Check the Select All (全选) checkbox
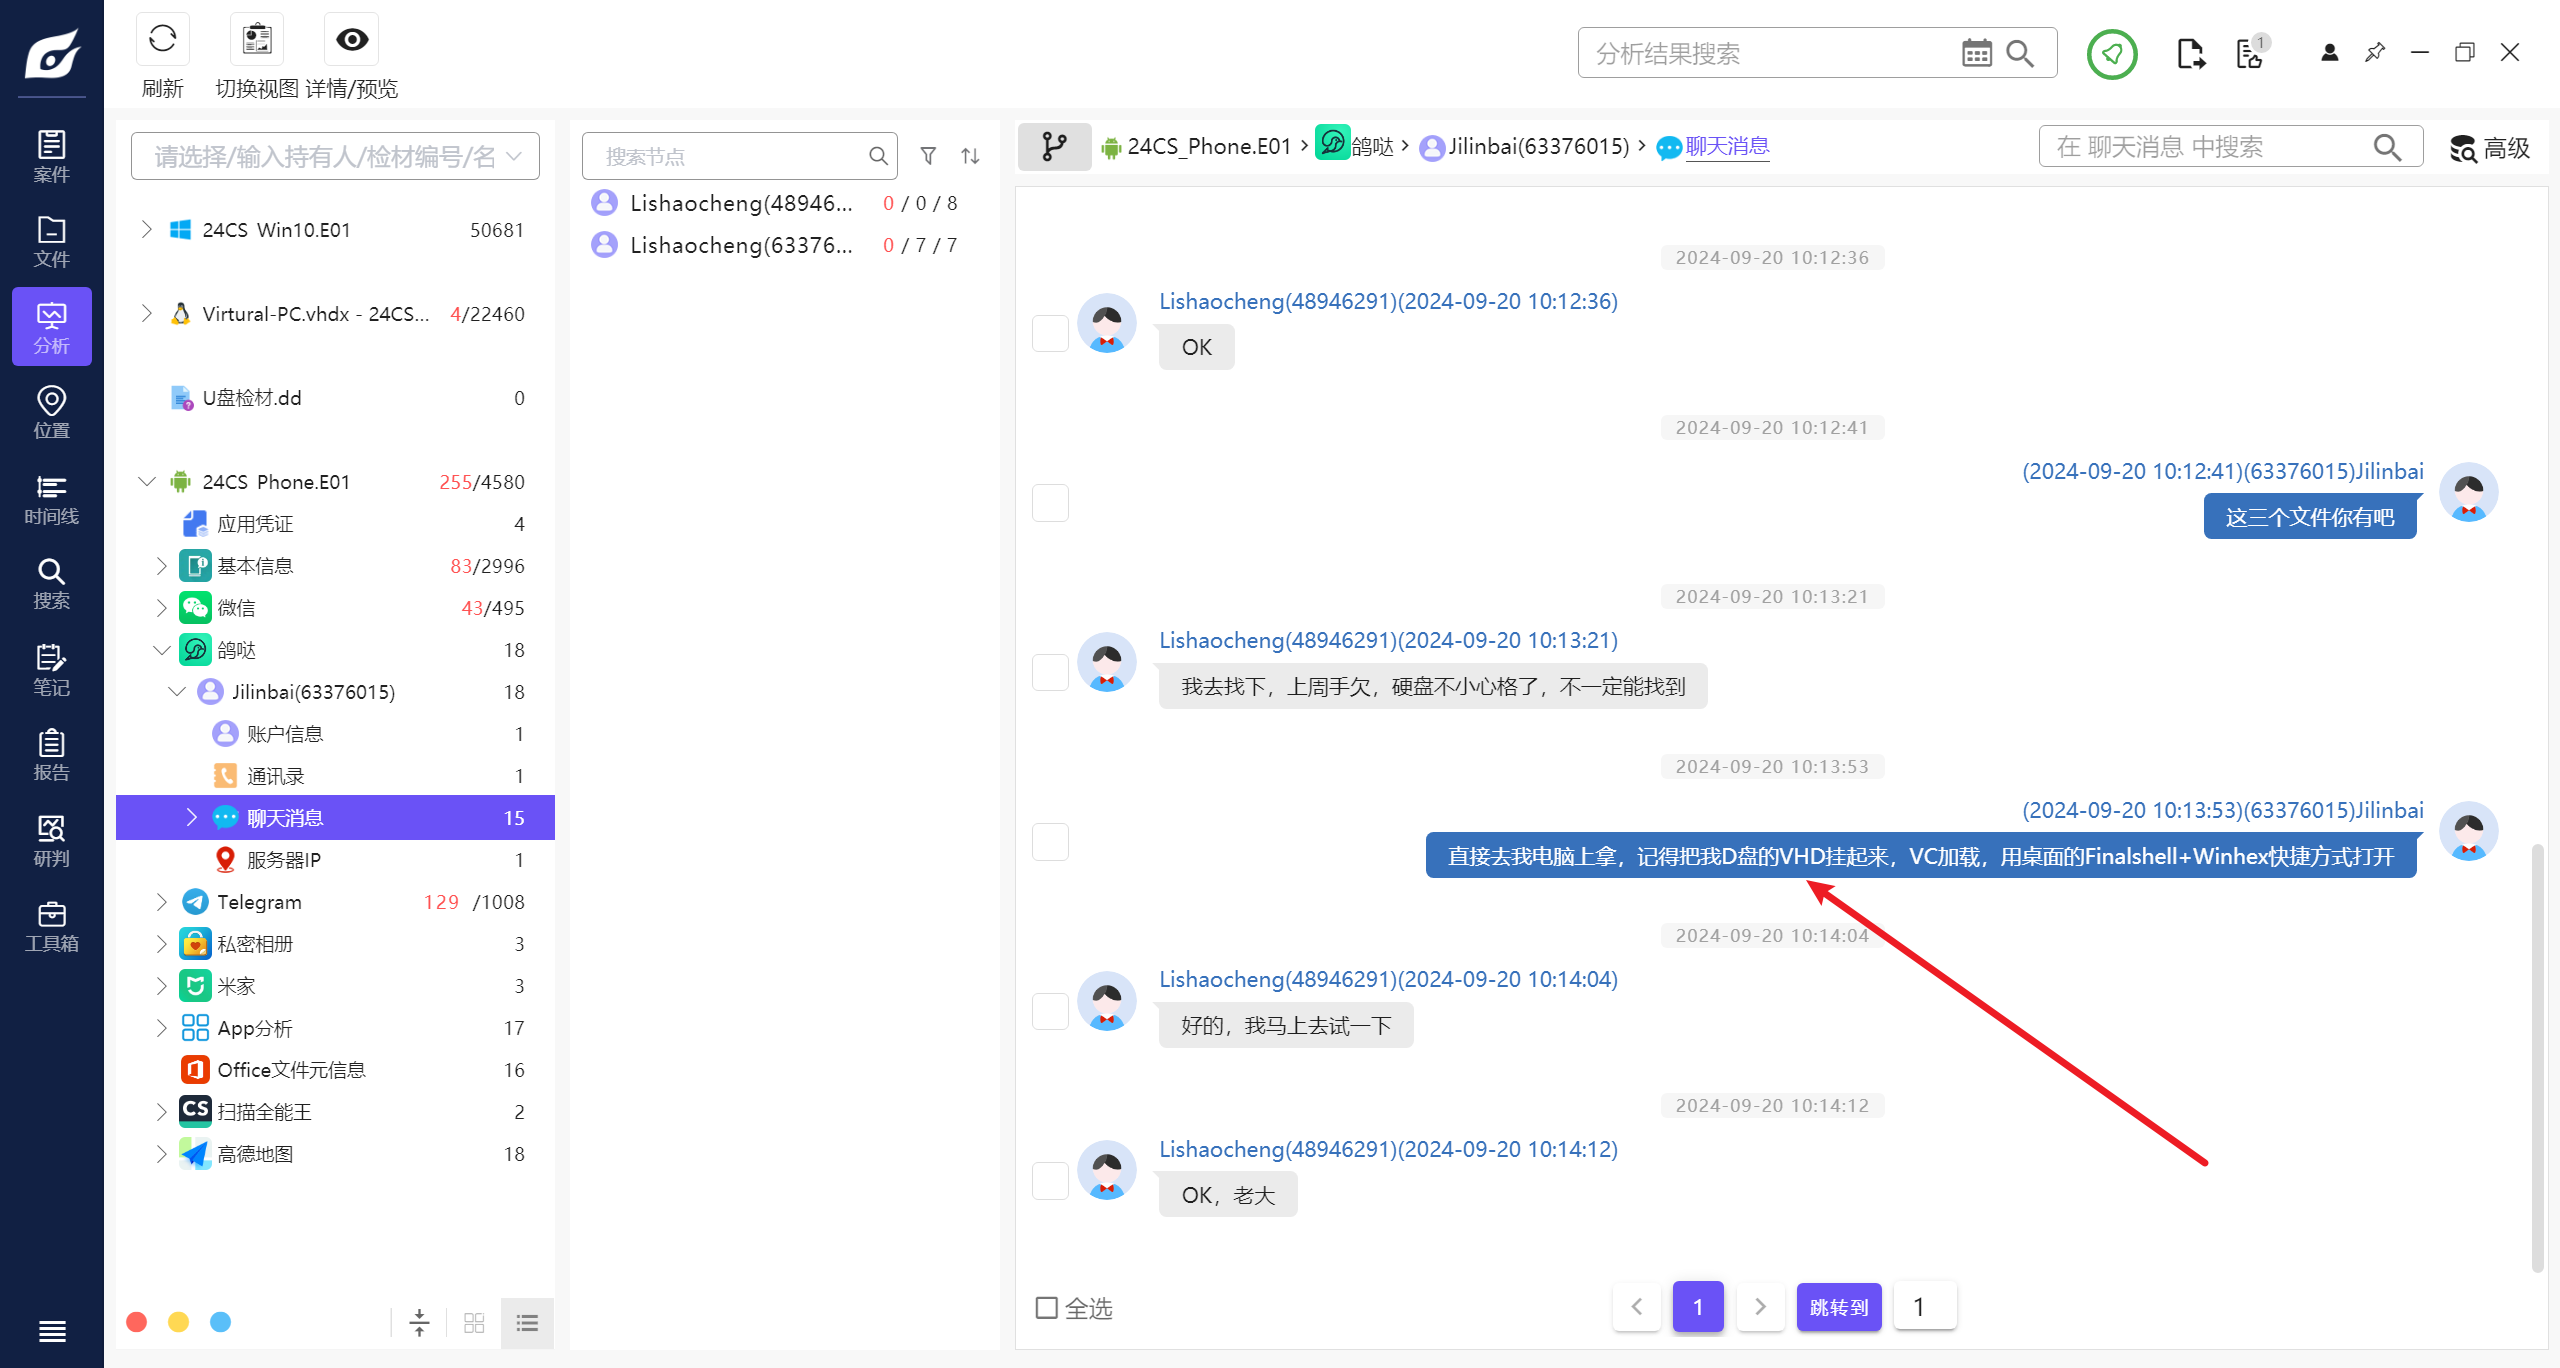Image resolution: width=2560 pixels, height=1368 pixels. click(x=1047, y=1308)
